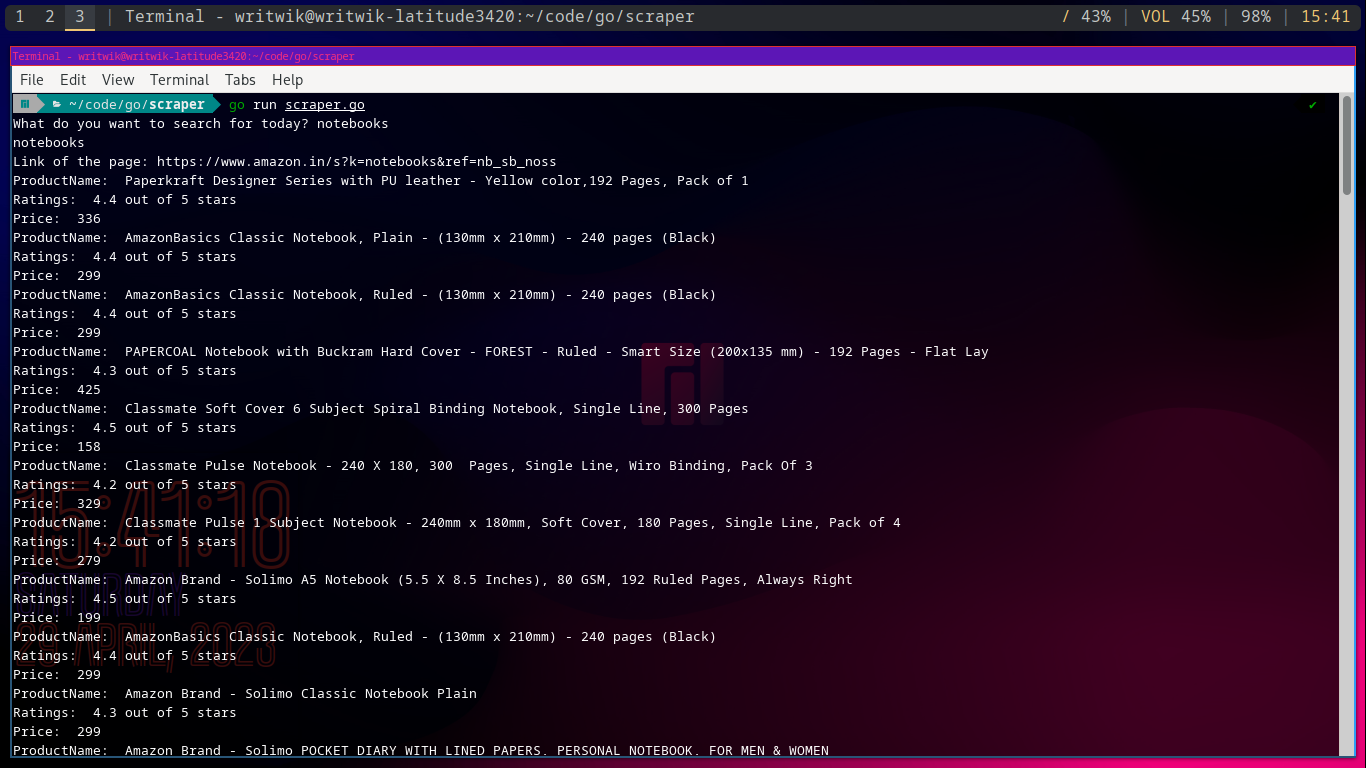This screenshot has height=768, width=1366.
Task: Click the underlined scraper.go link in the command
Action: (x=324, y=104)
